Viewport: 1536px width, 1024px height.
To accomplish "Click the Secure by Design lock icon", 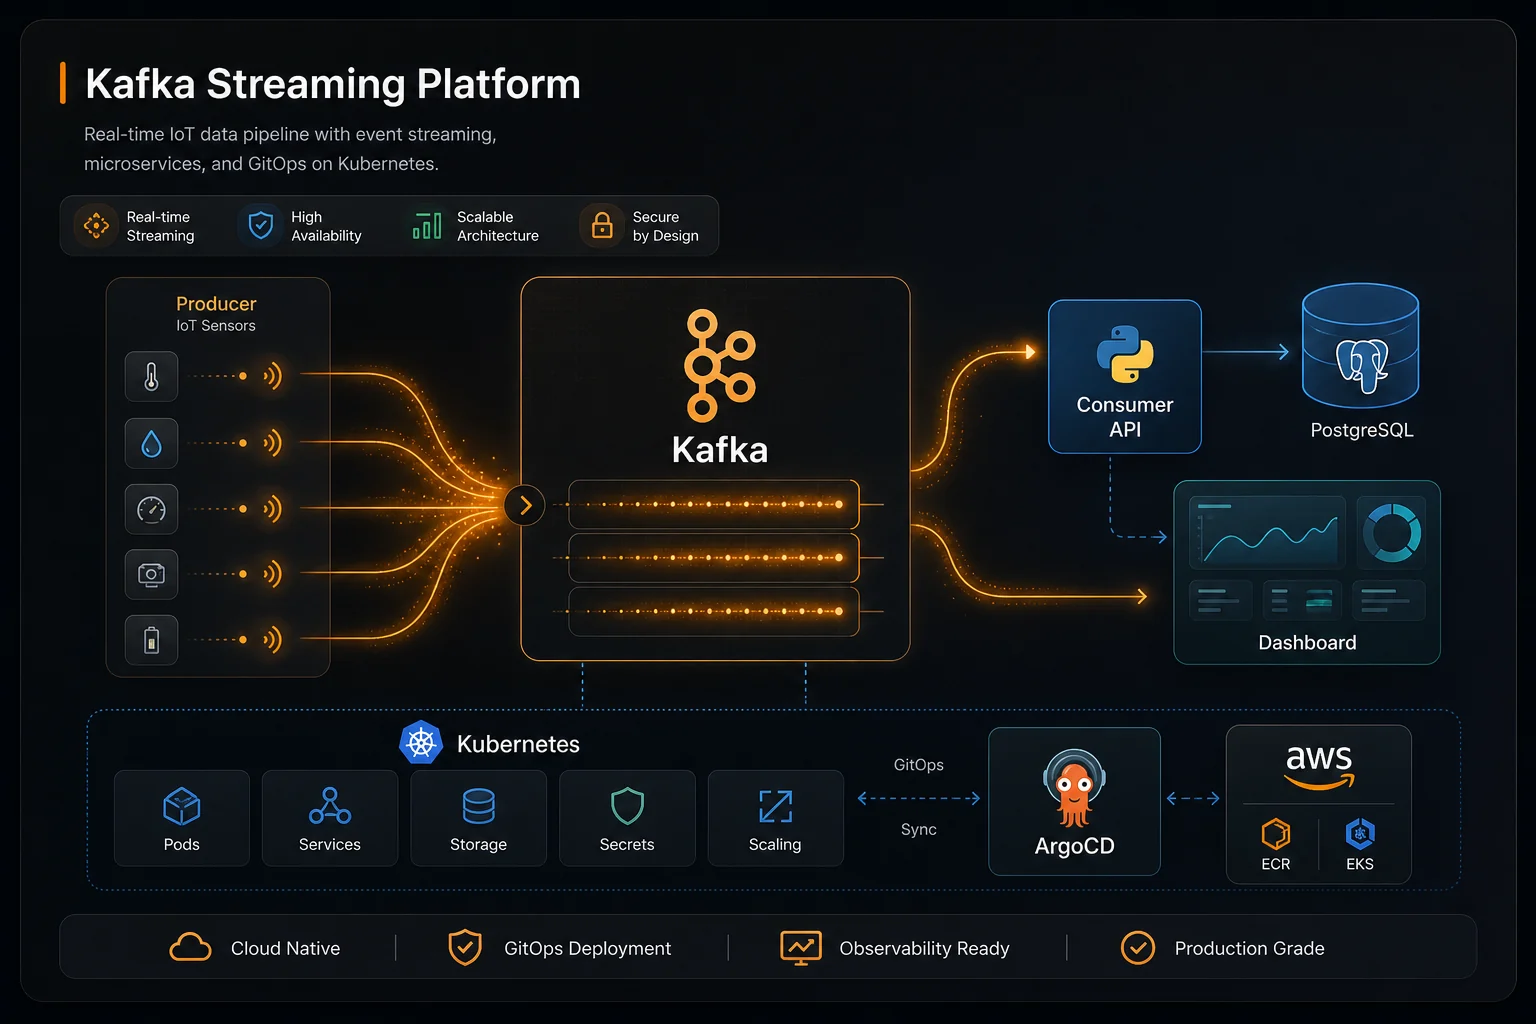I will pos(602,225).
